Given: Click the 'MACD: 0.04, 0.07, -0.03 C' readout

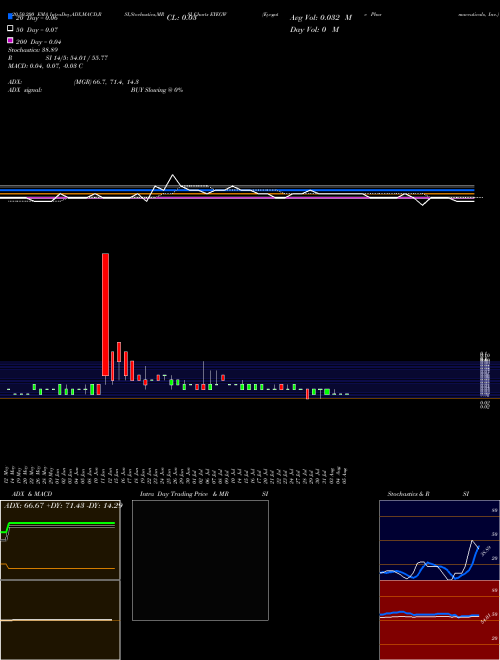Looking at the screenshot, I should 45,66.
